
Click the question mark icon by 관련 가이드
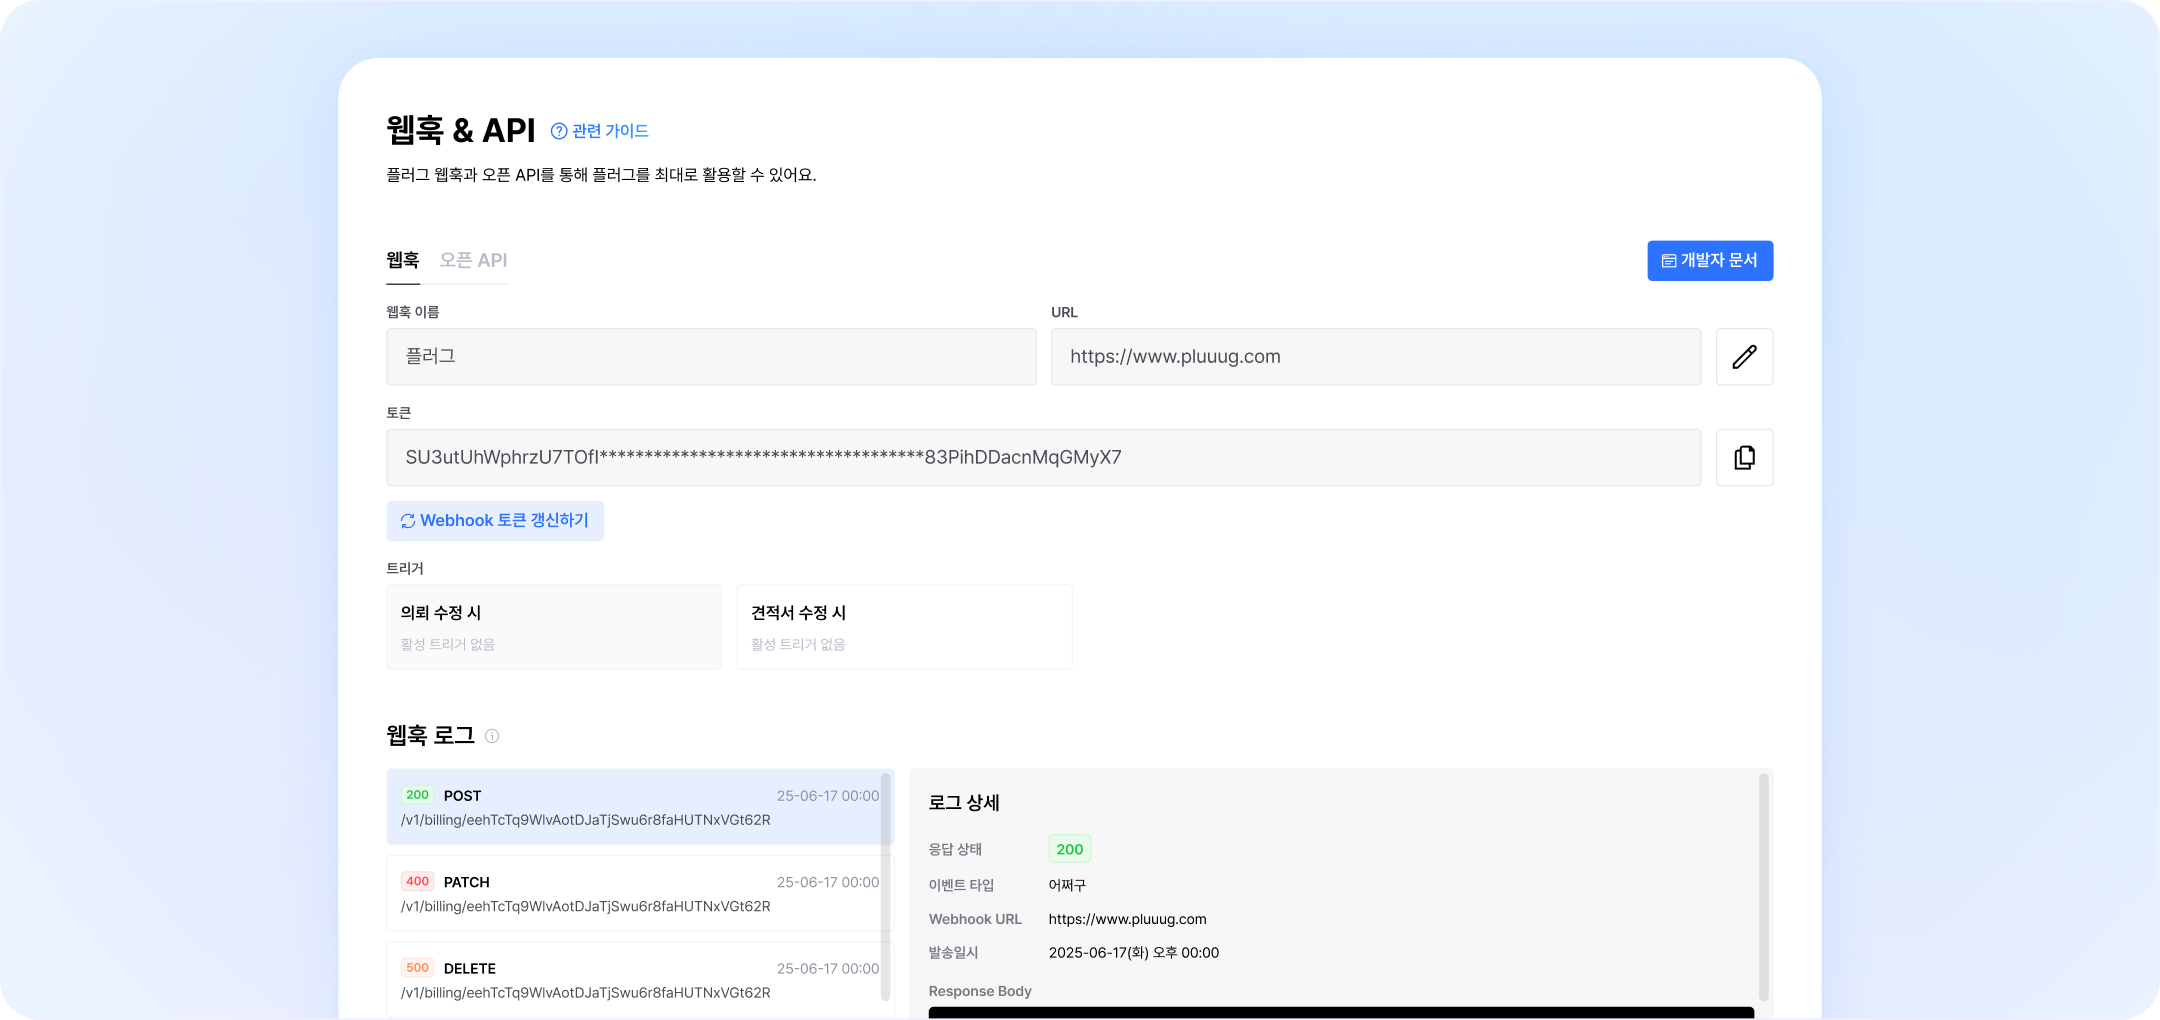(559, 131)
